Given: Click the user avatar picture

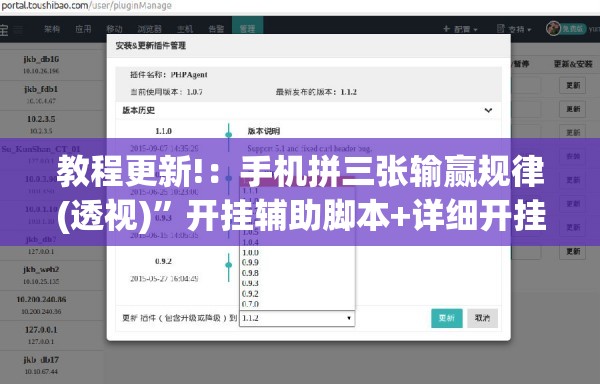Looking at the screenshot, I should point(553,29).
